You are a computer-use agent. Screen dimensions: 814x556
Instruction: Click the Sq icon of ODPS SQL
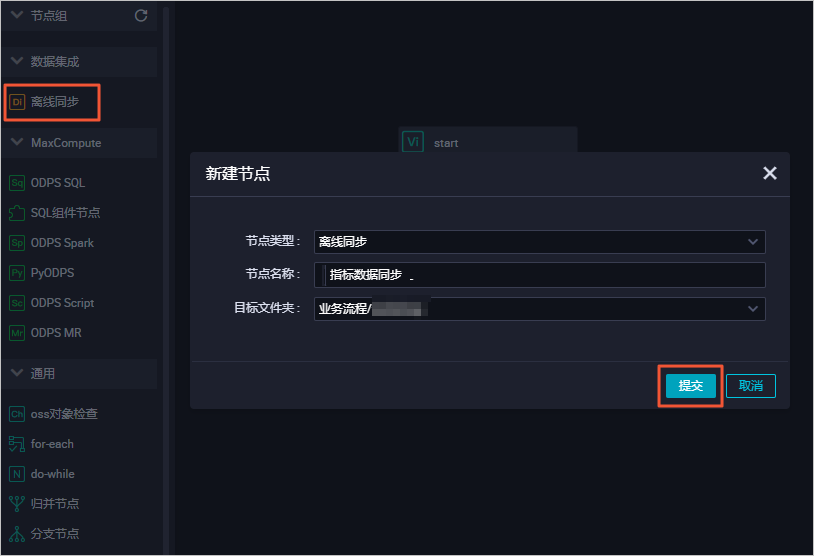click(x=17, y=183)
